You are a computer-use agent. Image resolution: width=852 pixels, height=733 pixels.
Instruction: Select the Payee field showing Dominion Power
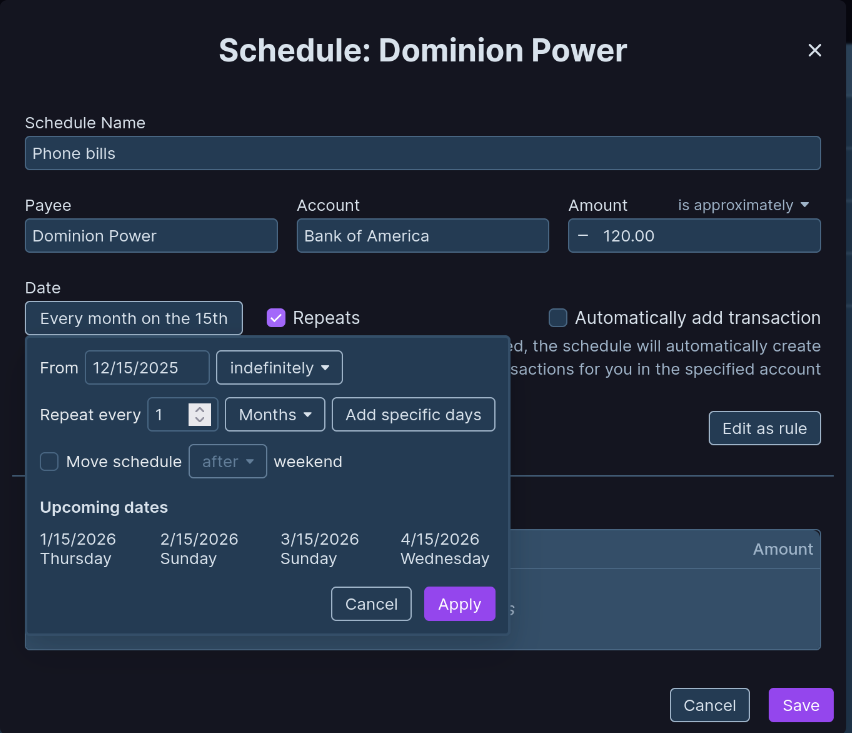(x=151, y=236)
